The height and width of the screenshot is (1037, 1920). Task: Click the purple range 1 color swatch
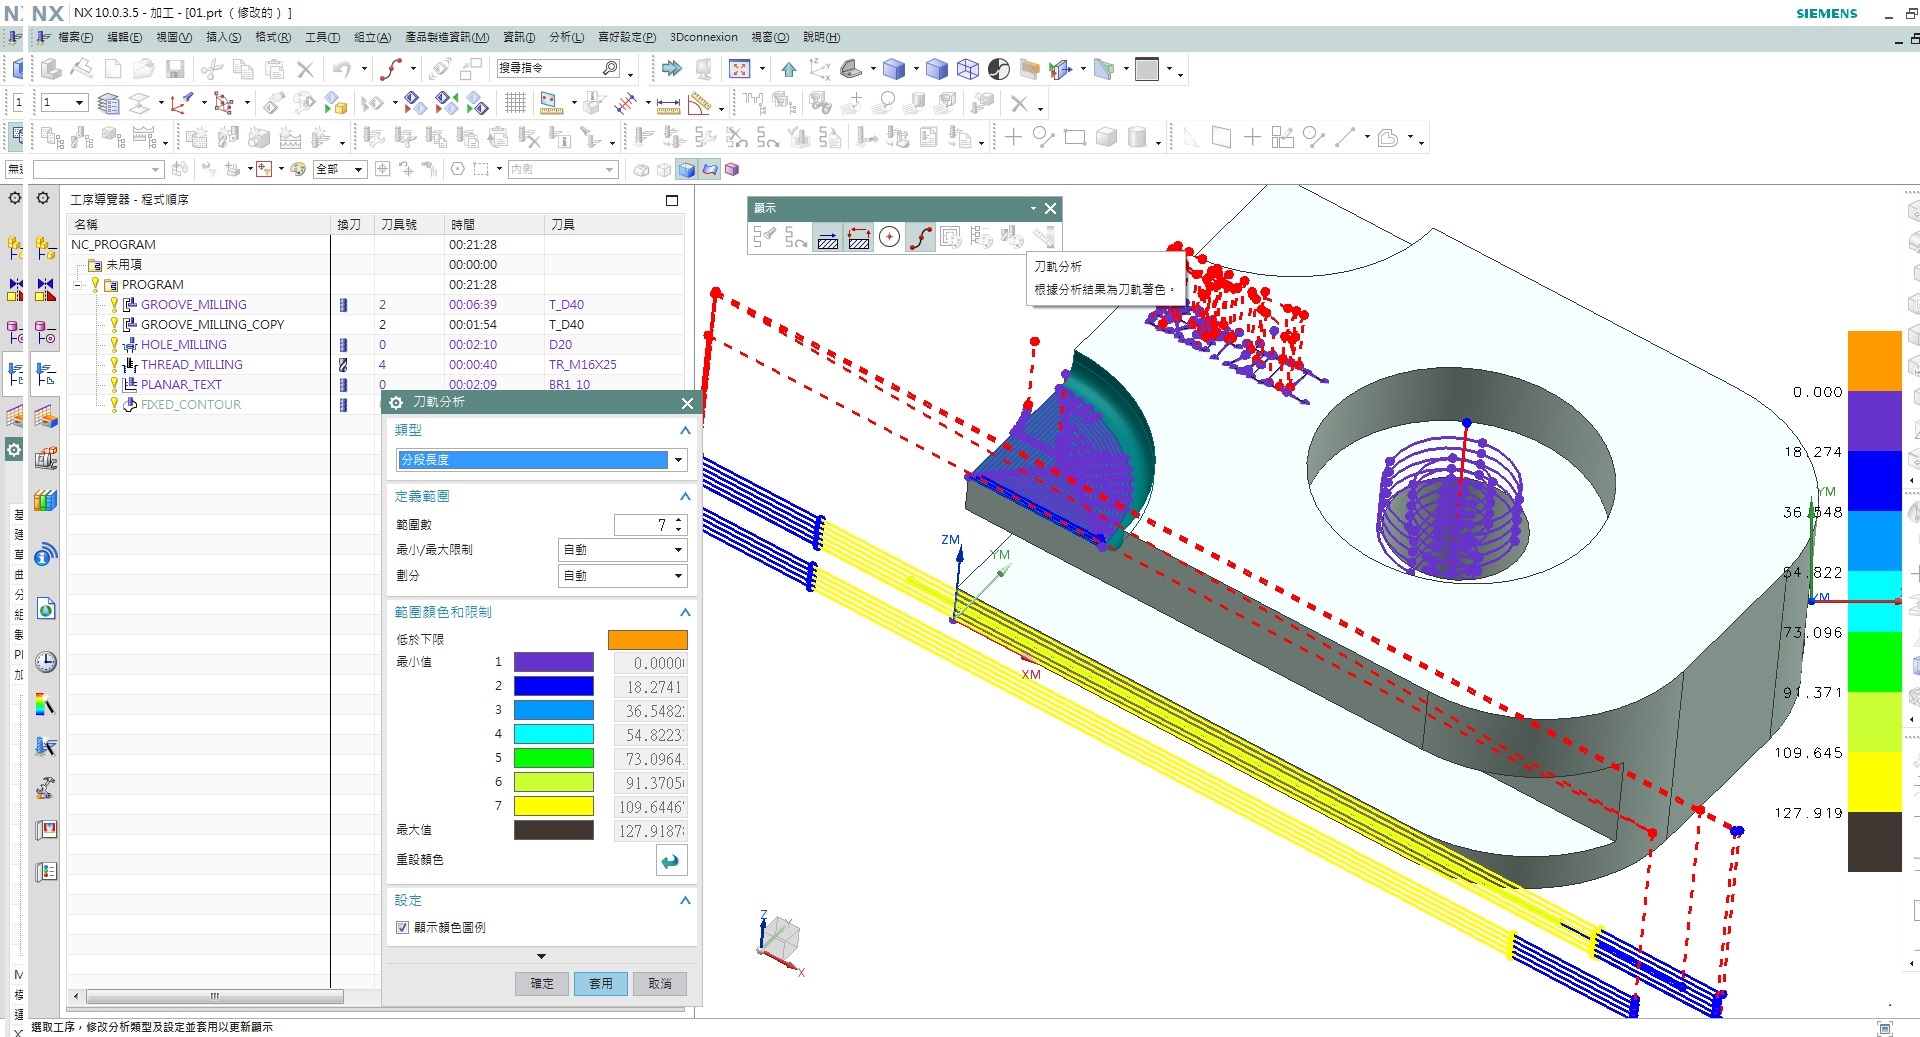click(554, 662)
